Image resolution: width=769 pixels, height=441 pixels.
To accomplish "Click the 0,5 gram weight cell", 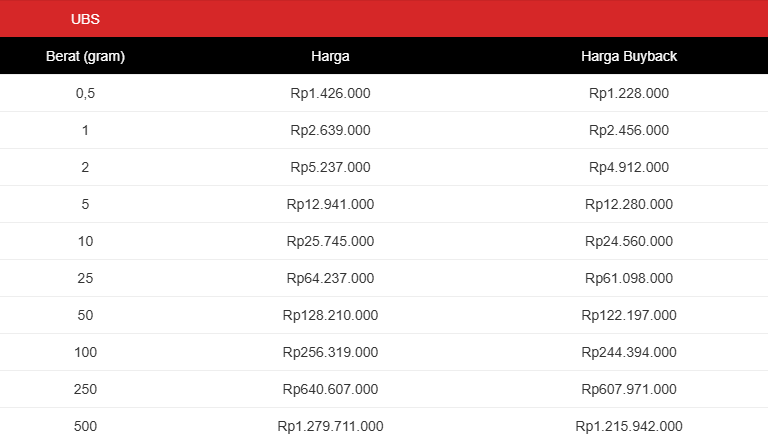I will coord(85,93).
